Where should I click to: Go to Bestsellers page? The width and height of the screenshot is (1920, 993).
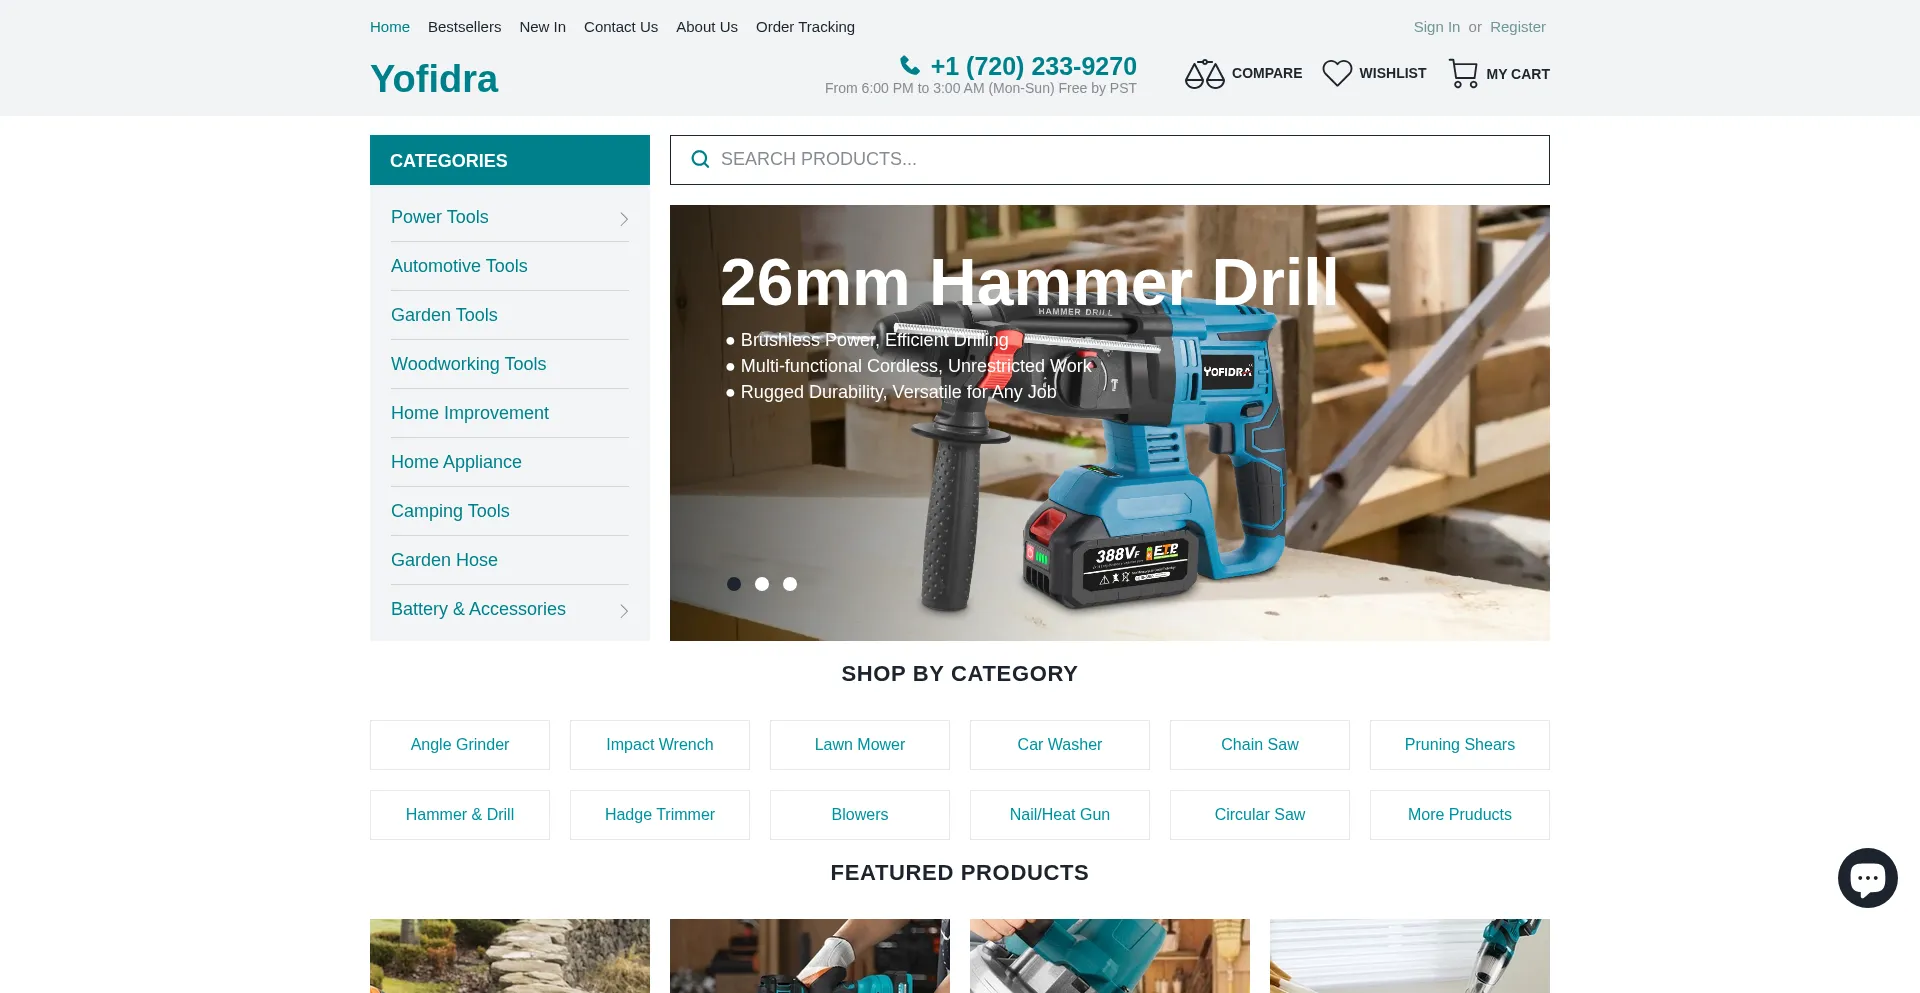[464, 27]
